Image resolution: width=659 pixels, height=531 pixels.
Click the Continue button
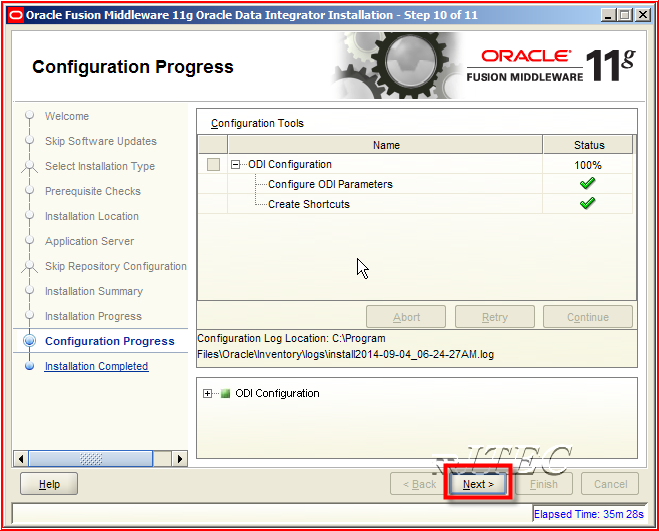588,317
